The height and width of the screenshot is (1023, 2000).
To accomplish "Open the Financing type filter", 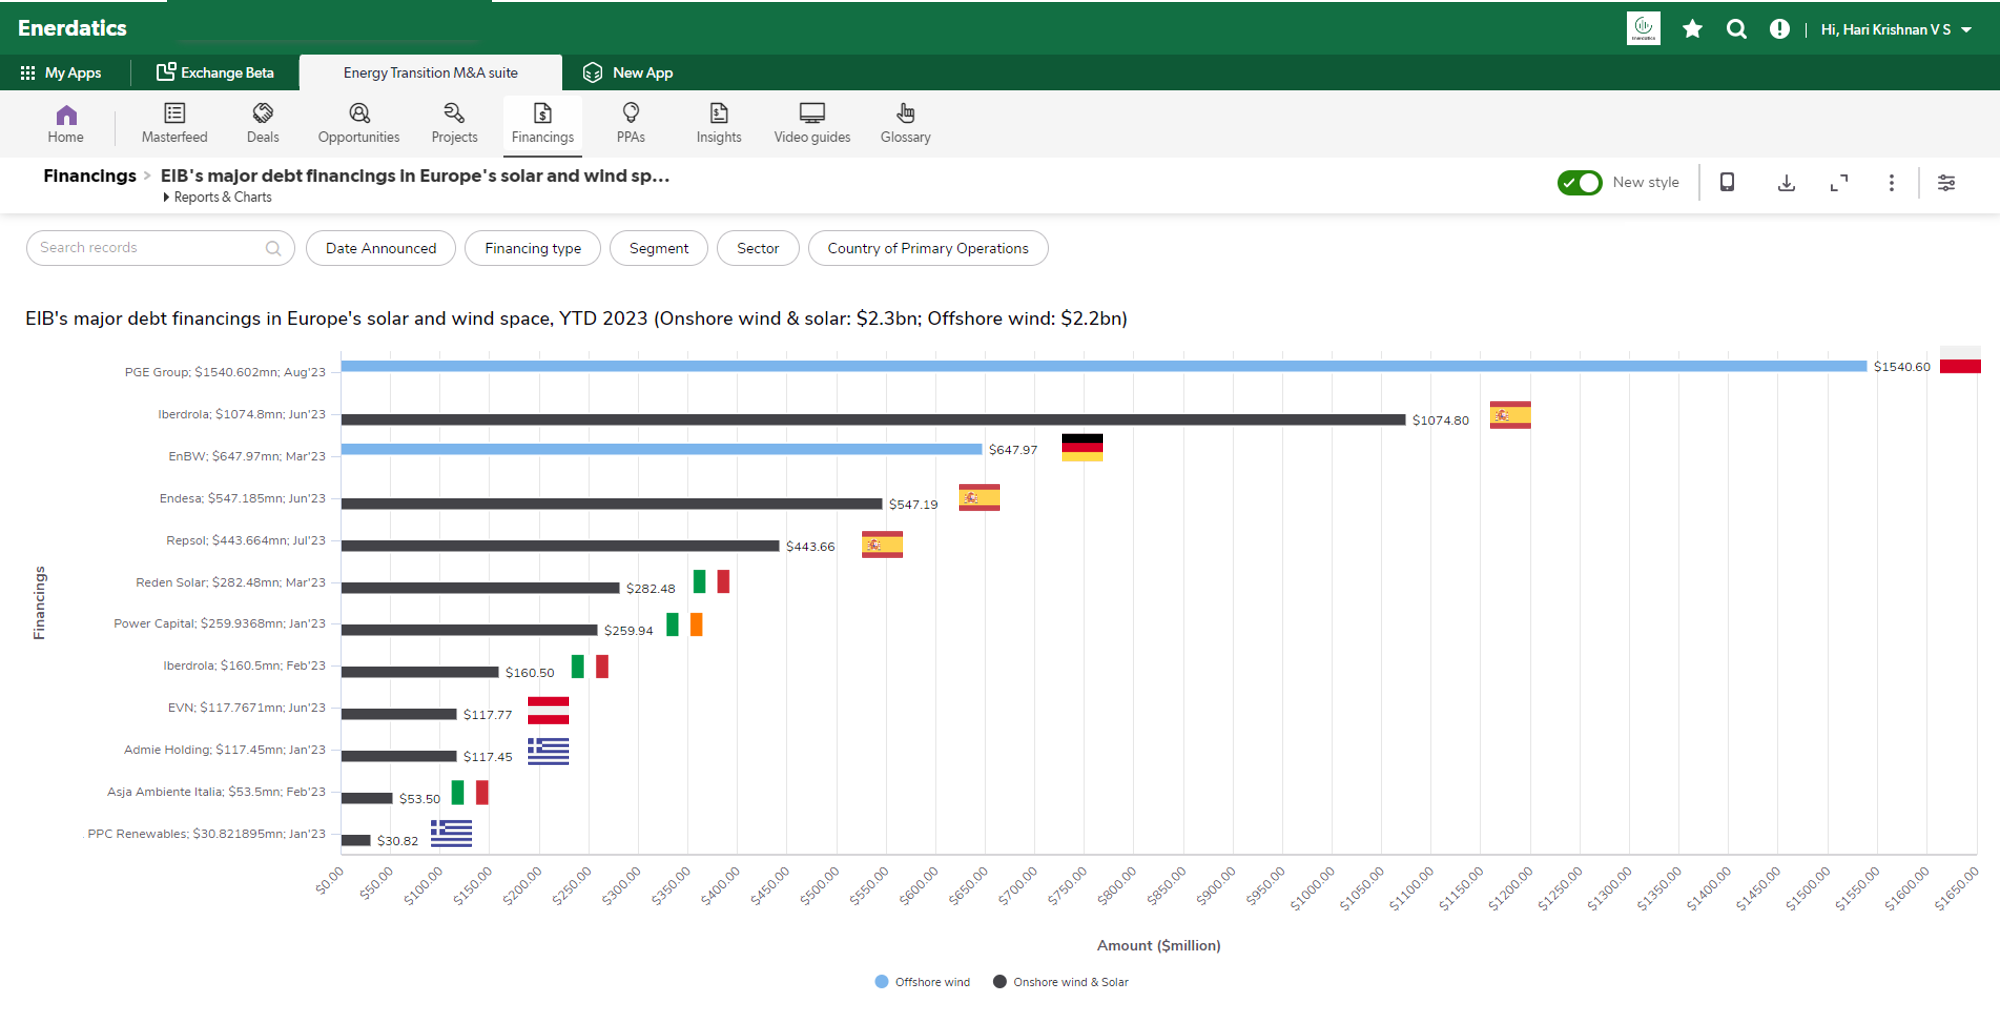I will (x=532, y=248).
